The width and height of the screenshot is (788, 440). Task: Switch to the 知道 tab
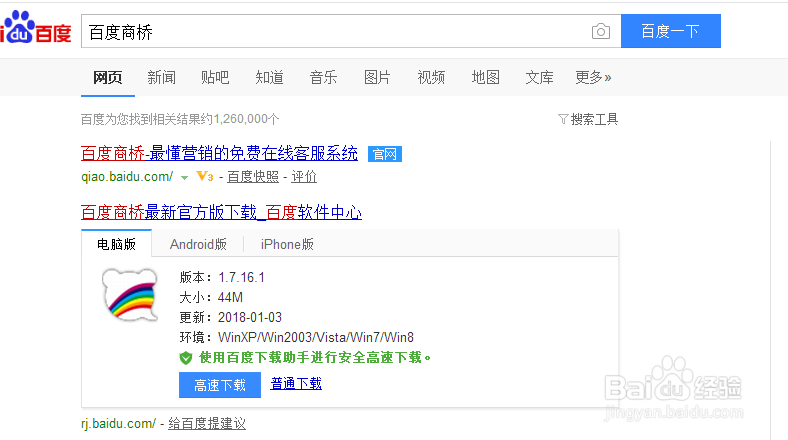[x=269, y=77]
